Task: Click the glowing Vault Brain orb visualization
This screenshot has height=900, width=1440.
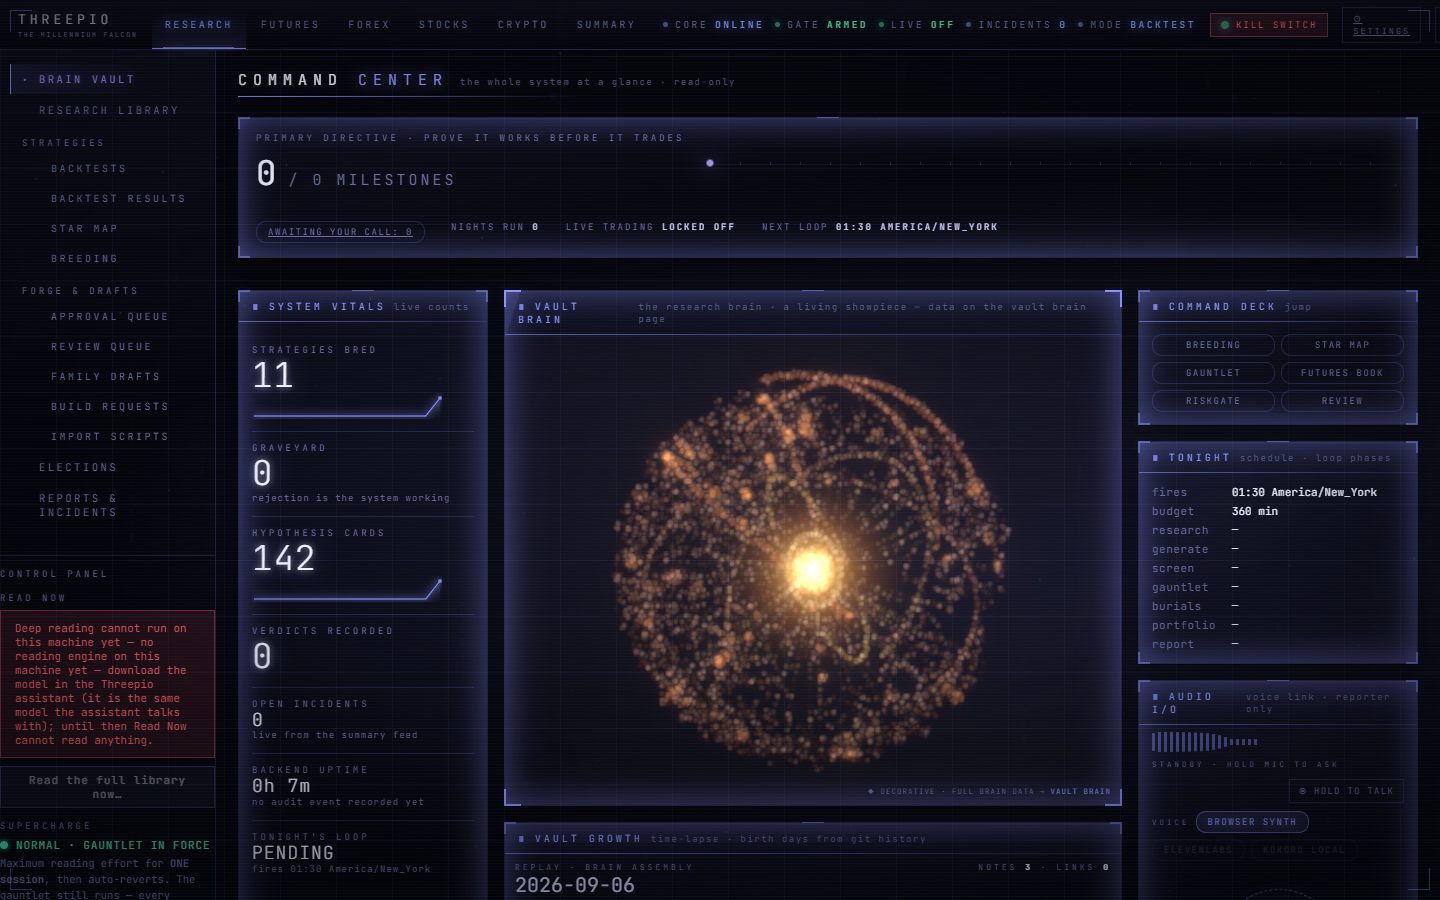Action: pyautogui.click(x=811, y=568)
